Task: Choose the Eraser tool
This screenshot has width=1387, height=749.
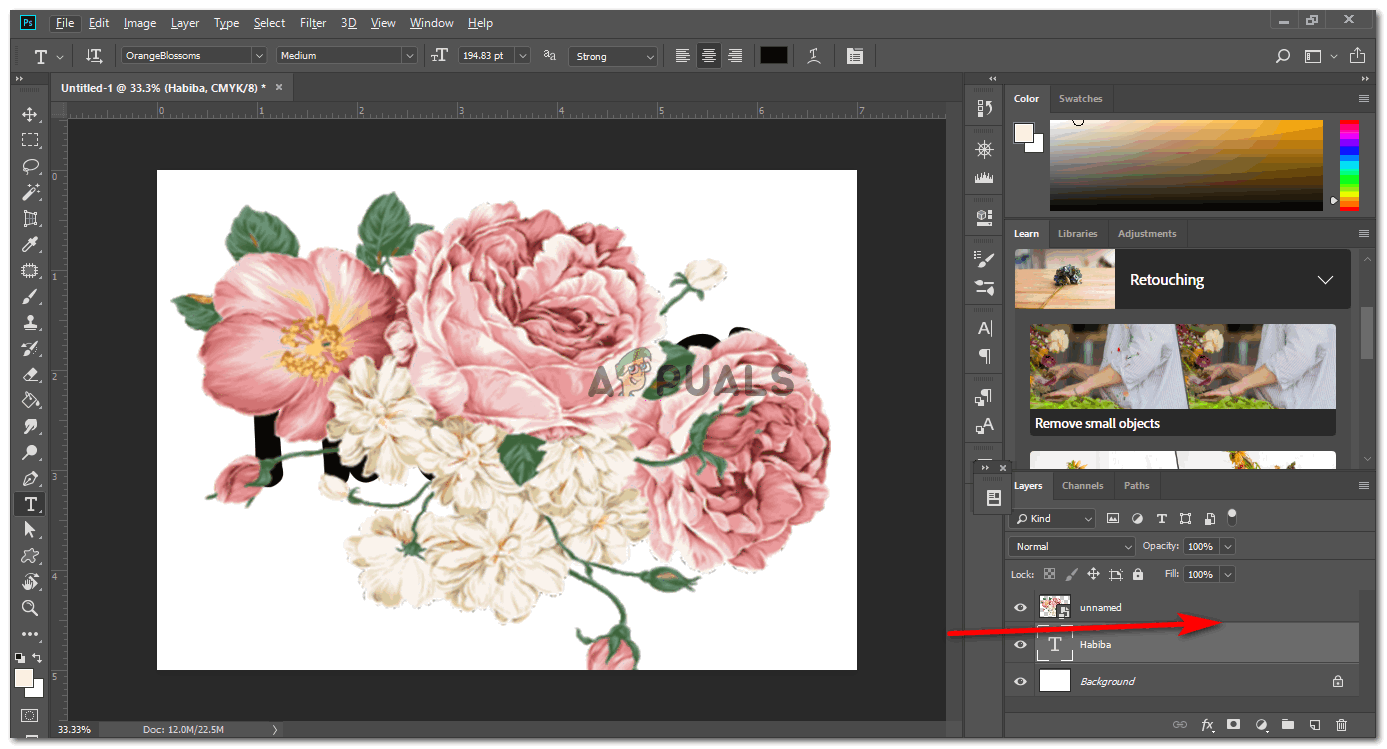Action: [x=30, y=375]
